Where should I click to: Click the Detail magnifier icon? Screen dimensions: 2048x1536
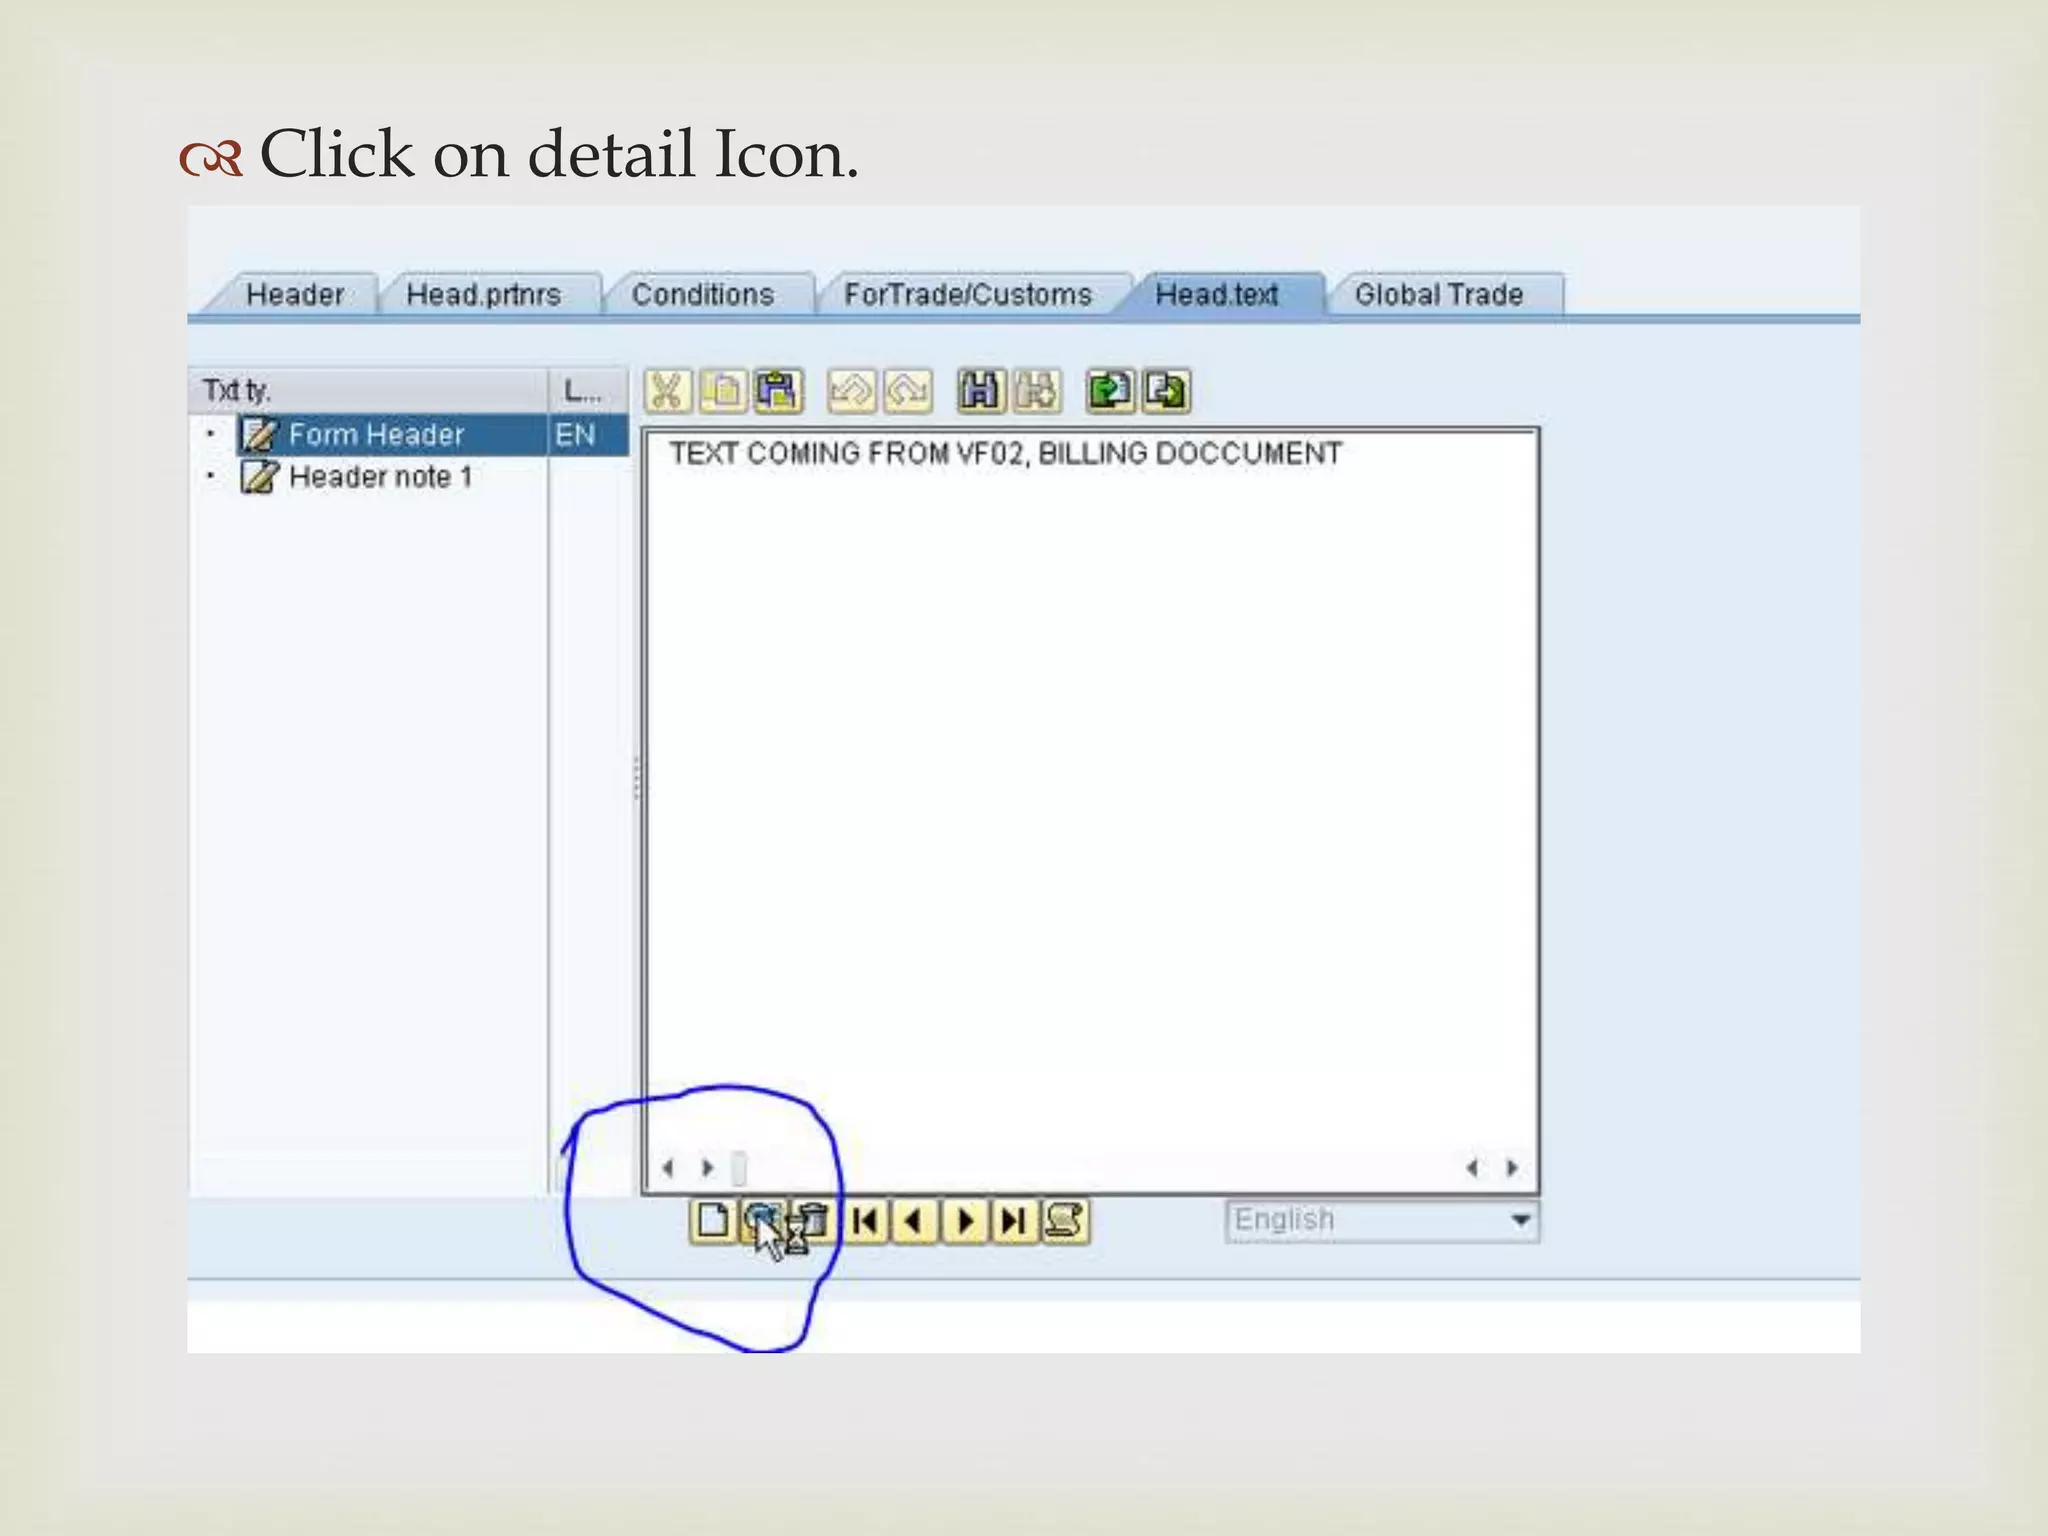point(761,1219)
